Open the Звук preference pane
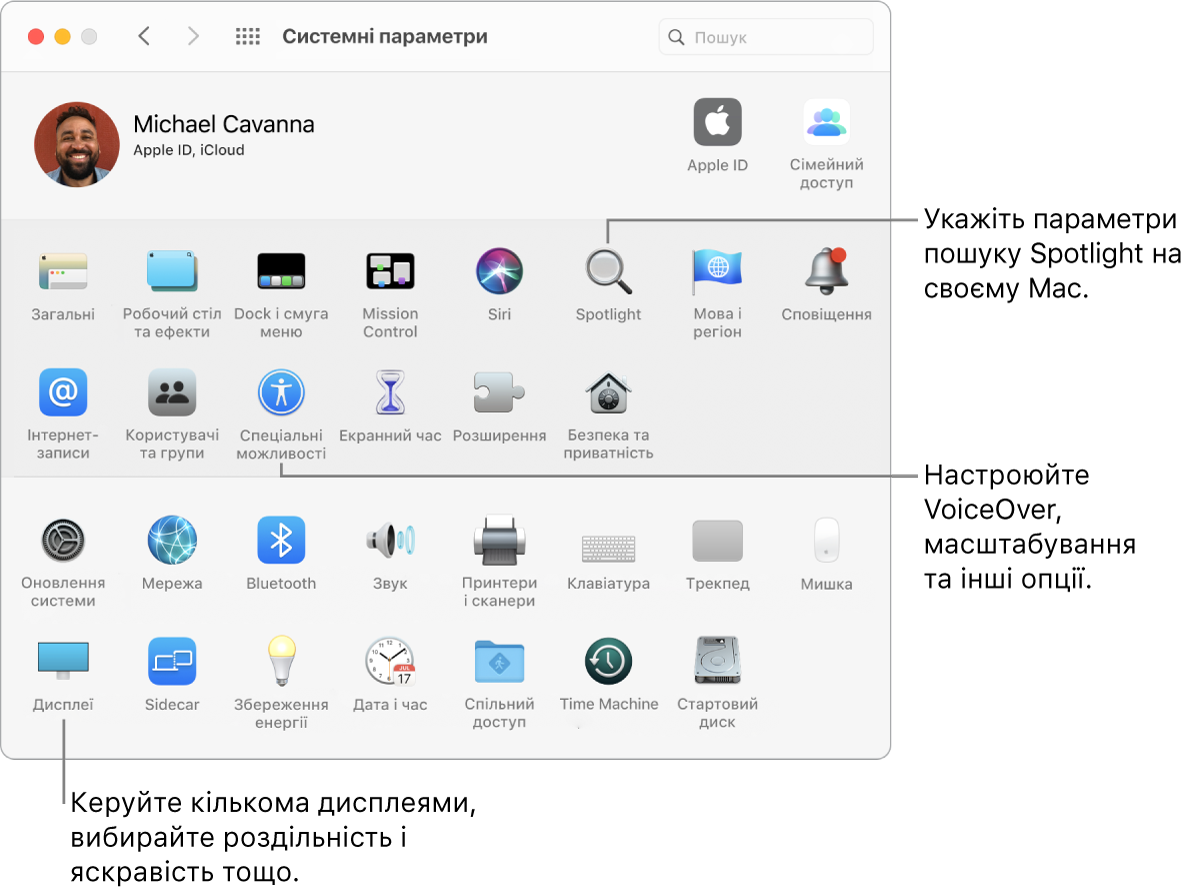This screenshot has height=894, width=1192. (x=390, y=539)
